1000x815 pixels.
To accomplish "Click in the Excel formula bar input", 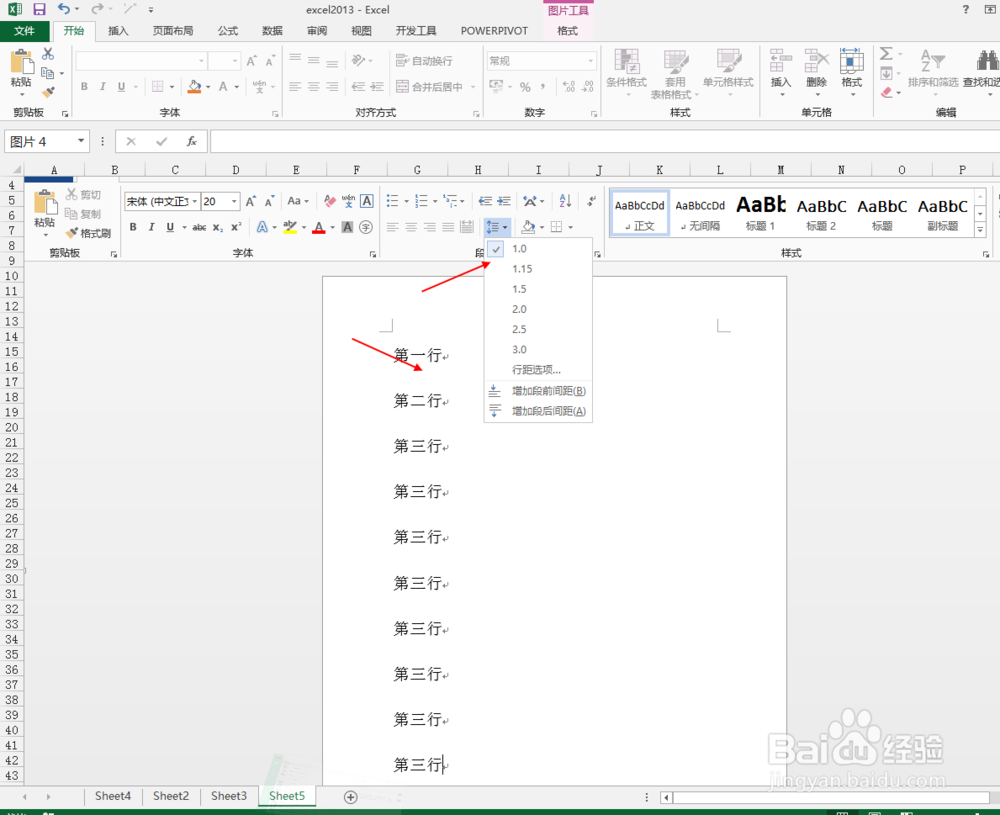I will pyautogui.click(x=605, y=141).
